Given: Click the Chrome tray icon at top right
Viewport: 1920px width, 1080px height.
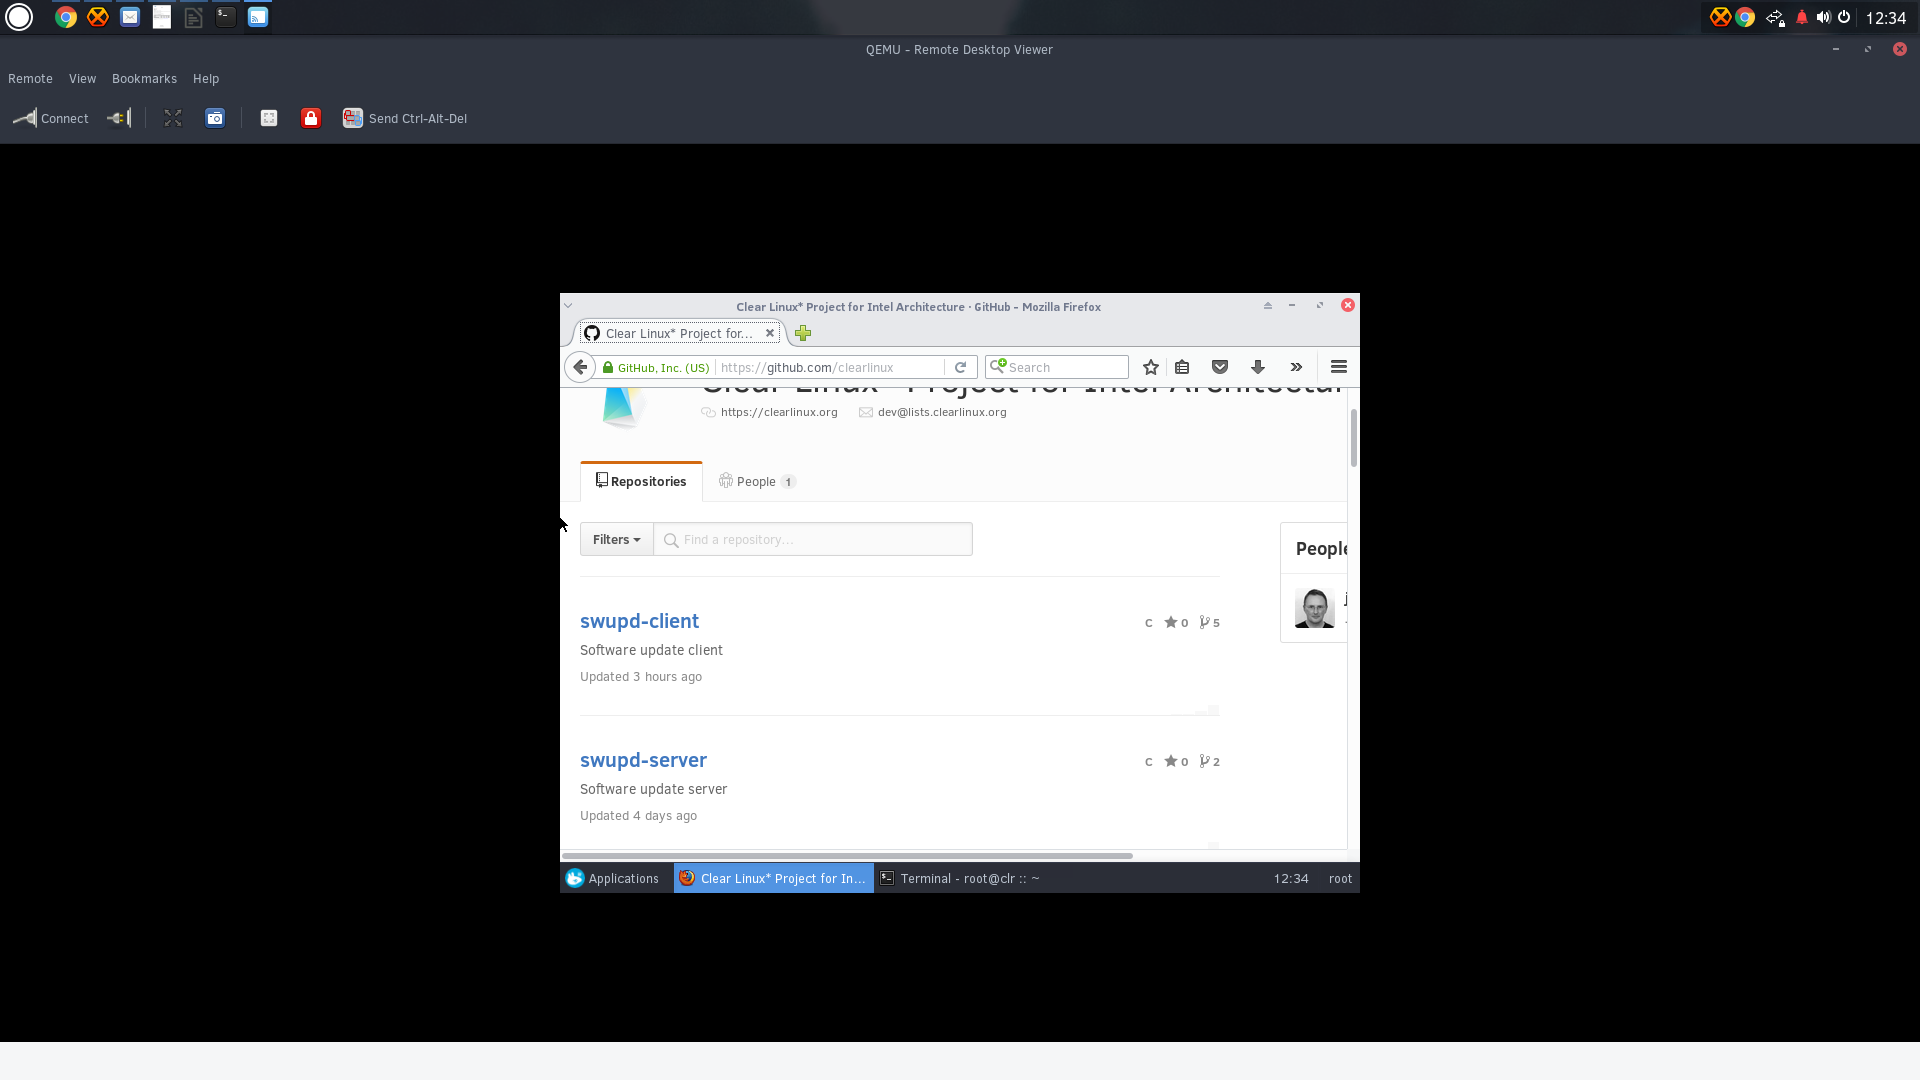Looking at the screenshot, I should (1745, 17).
